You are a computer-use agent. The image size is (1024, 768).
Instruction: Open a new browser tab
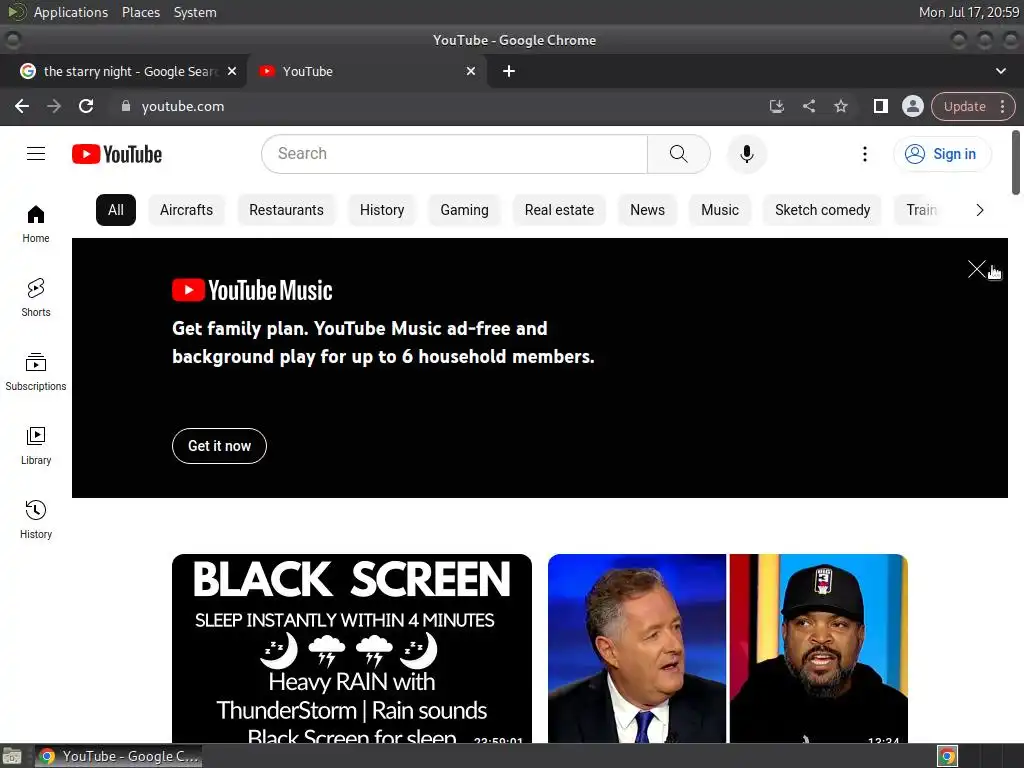tap(509, 71)
